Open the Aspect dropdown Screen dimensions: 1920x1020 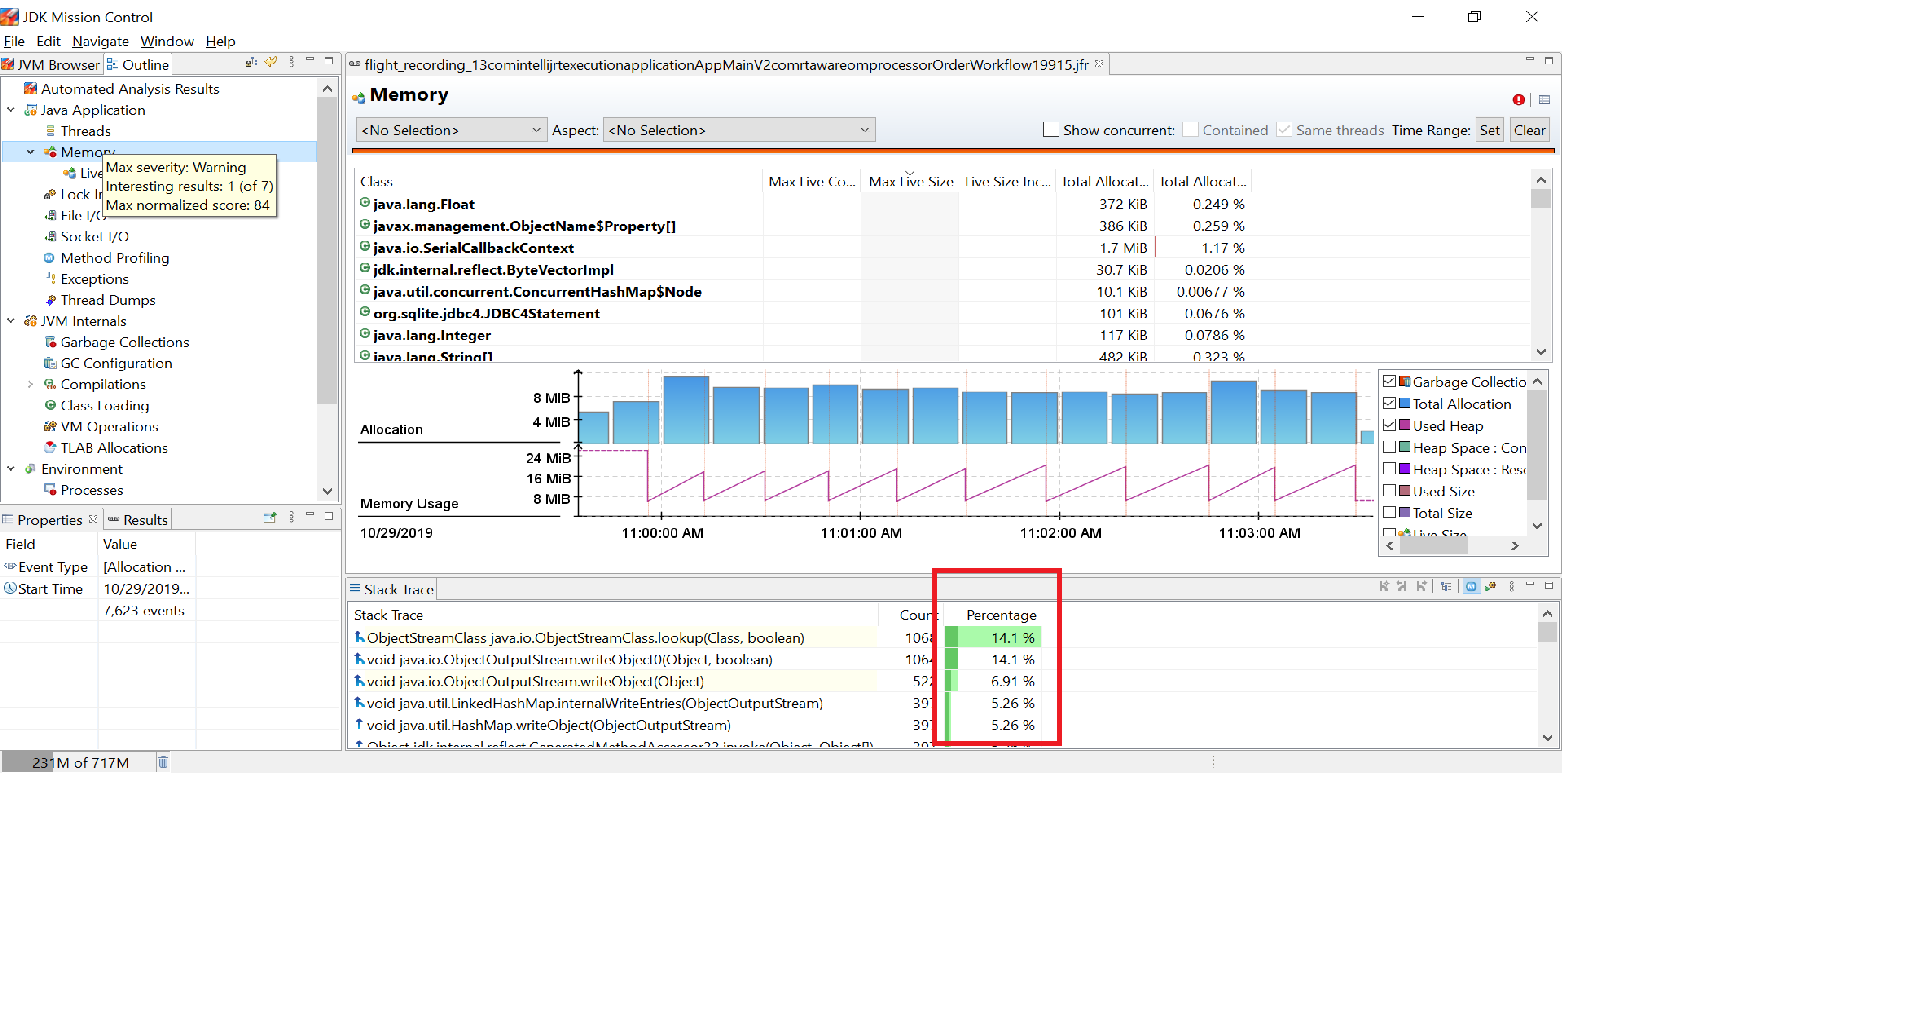coord(738,130)
